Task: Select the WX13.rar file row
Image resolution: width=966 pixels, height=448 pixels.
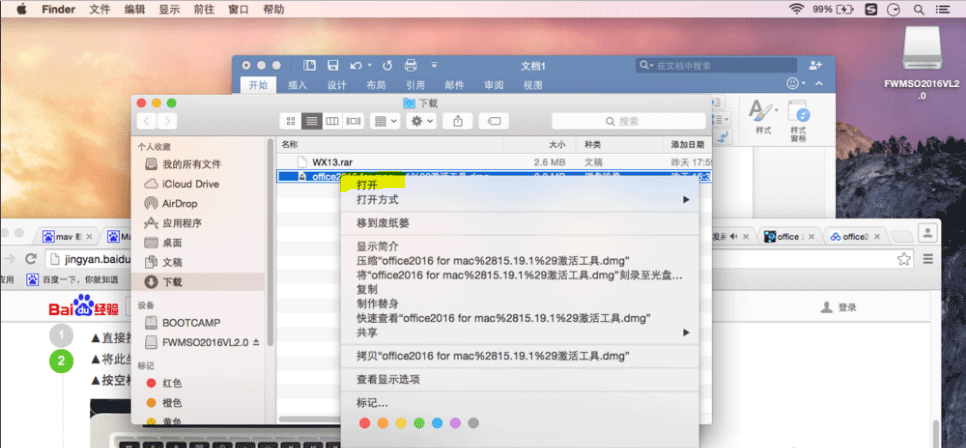Action: [493, 162]
